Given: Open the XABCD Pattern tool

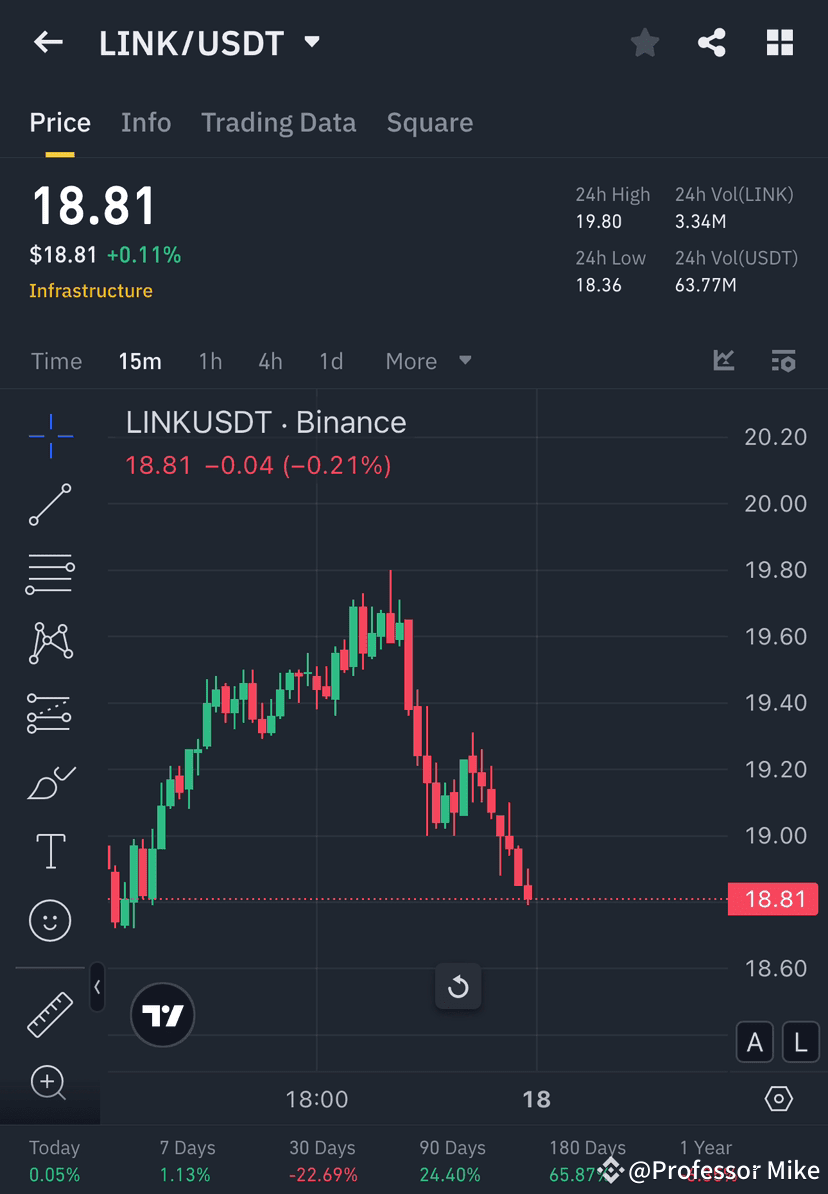Looking at the screenshot, I should pos(50,642).
